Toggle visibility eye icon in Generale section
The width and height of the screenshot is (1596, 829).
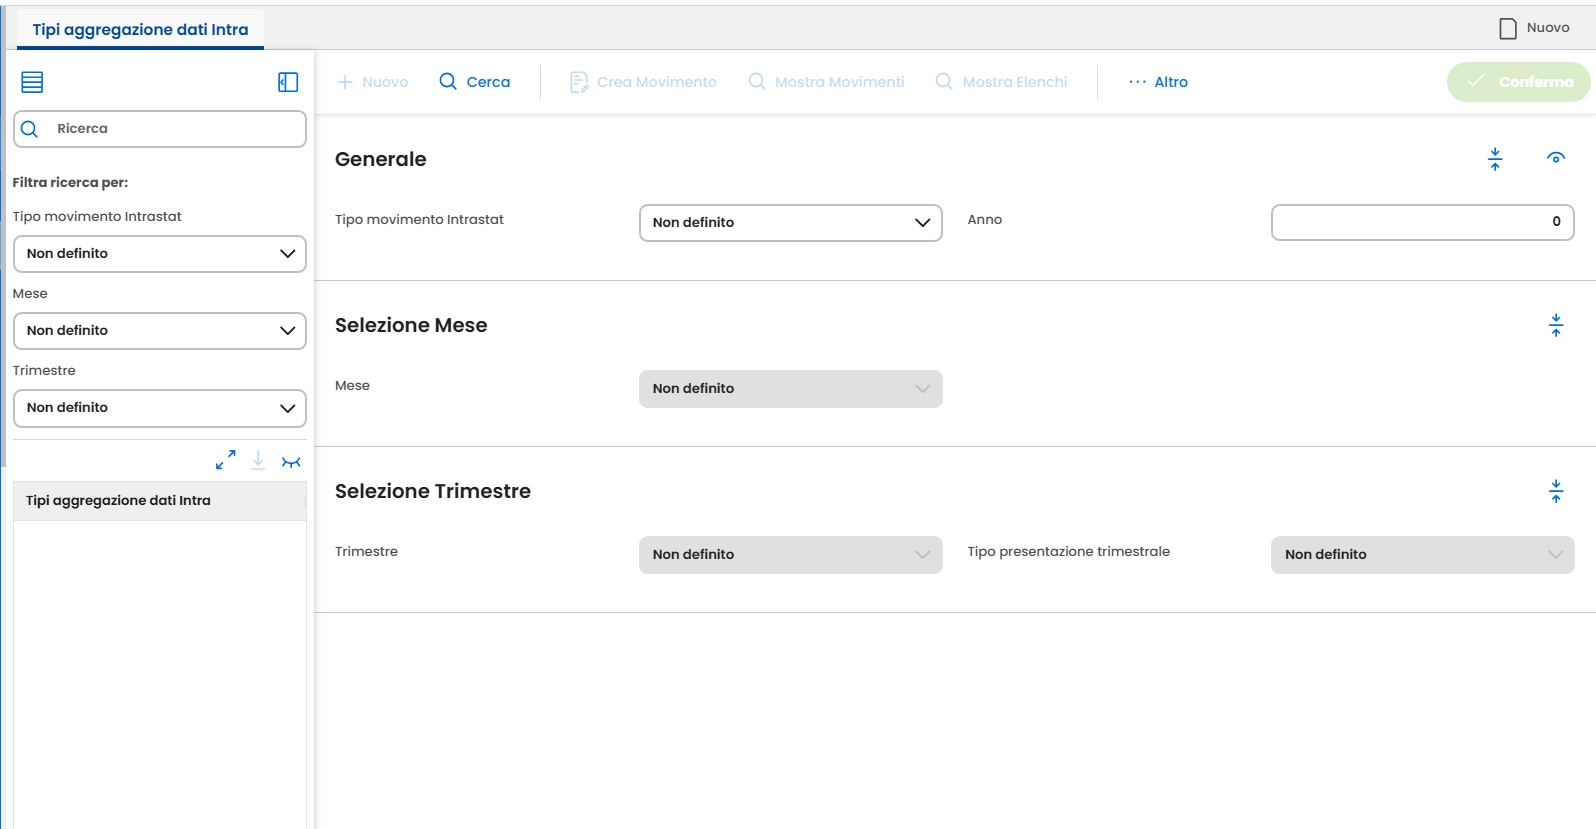tap(1556, 158)
